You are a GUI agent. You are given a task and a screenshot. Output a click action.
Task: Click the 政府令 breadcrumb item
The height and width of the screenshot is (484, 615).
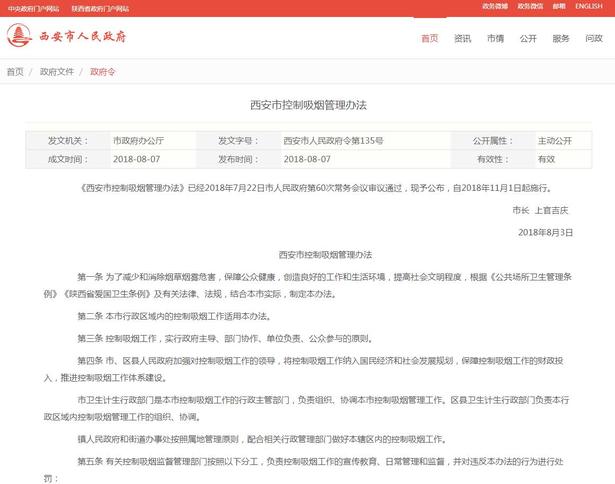103,72
